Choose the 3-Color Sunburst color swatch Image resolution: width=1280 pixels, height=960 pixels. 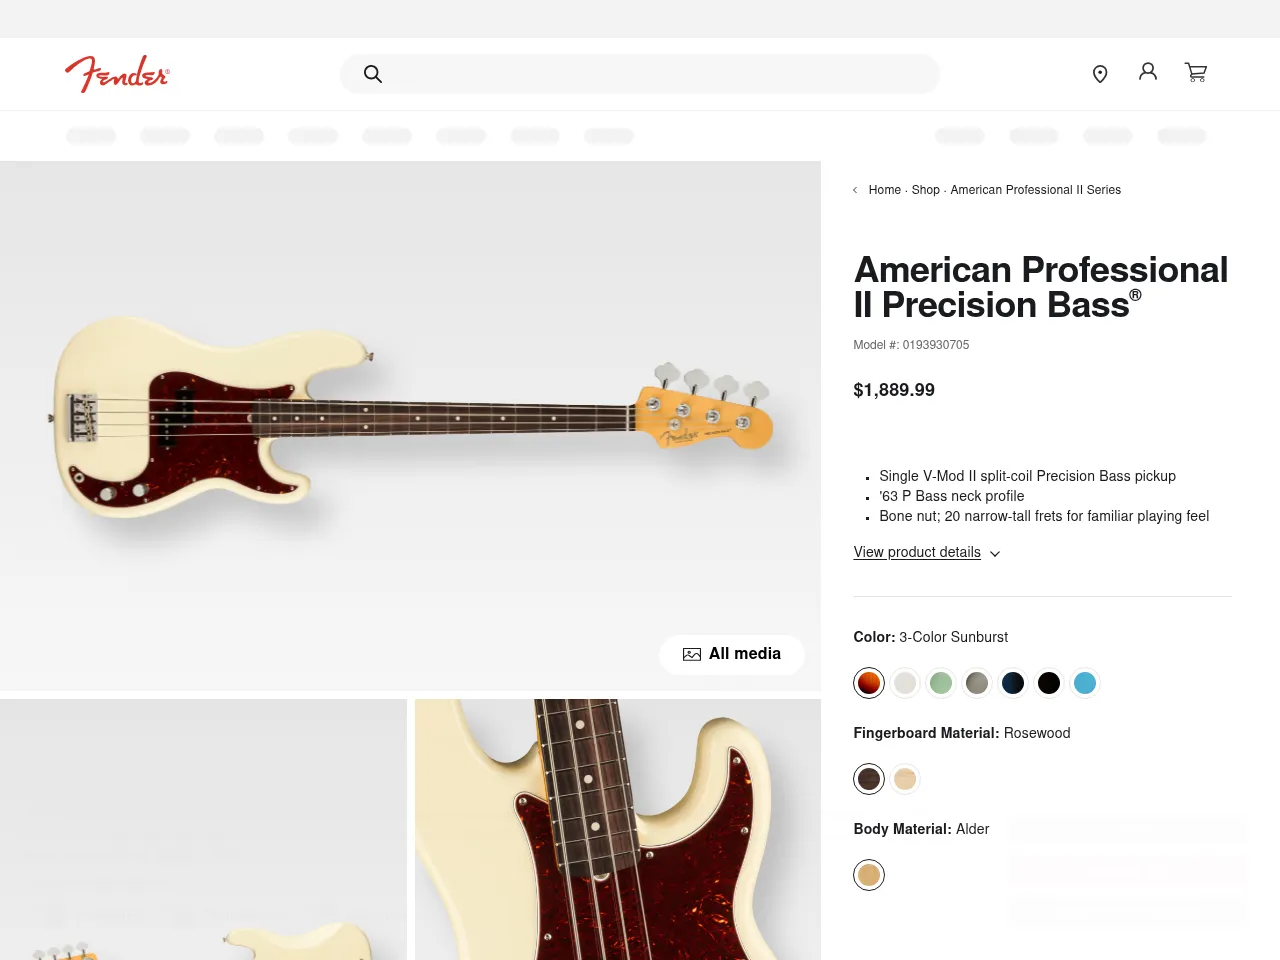coord(869,683)
